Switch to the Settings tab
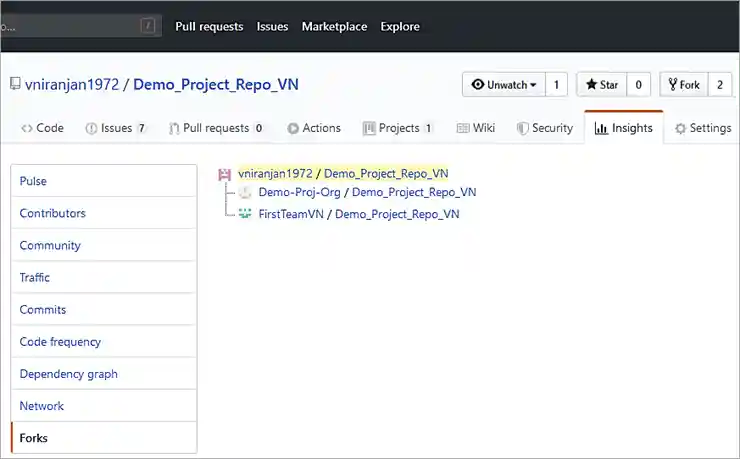This screenshot has width=740, height=460. [703, 128]
